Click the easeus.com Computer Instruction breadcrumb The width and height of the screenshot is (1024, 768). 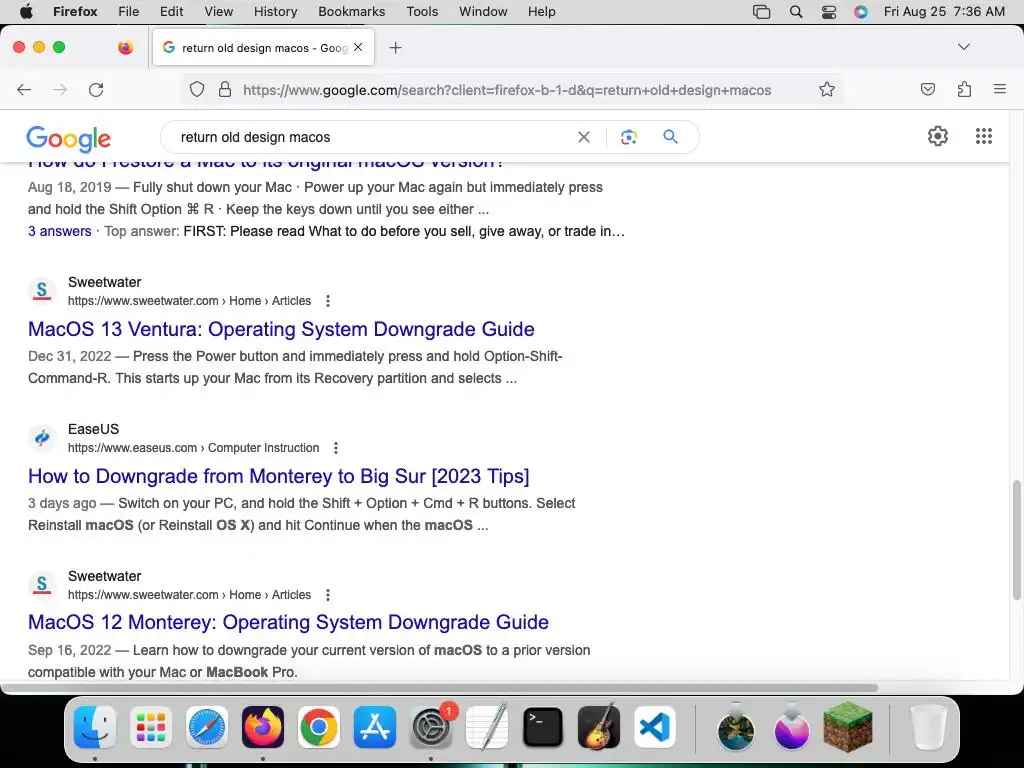click(193, 448)
